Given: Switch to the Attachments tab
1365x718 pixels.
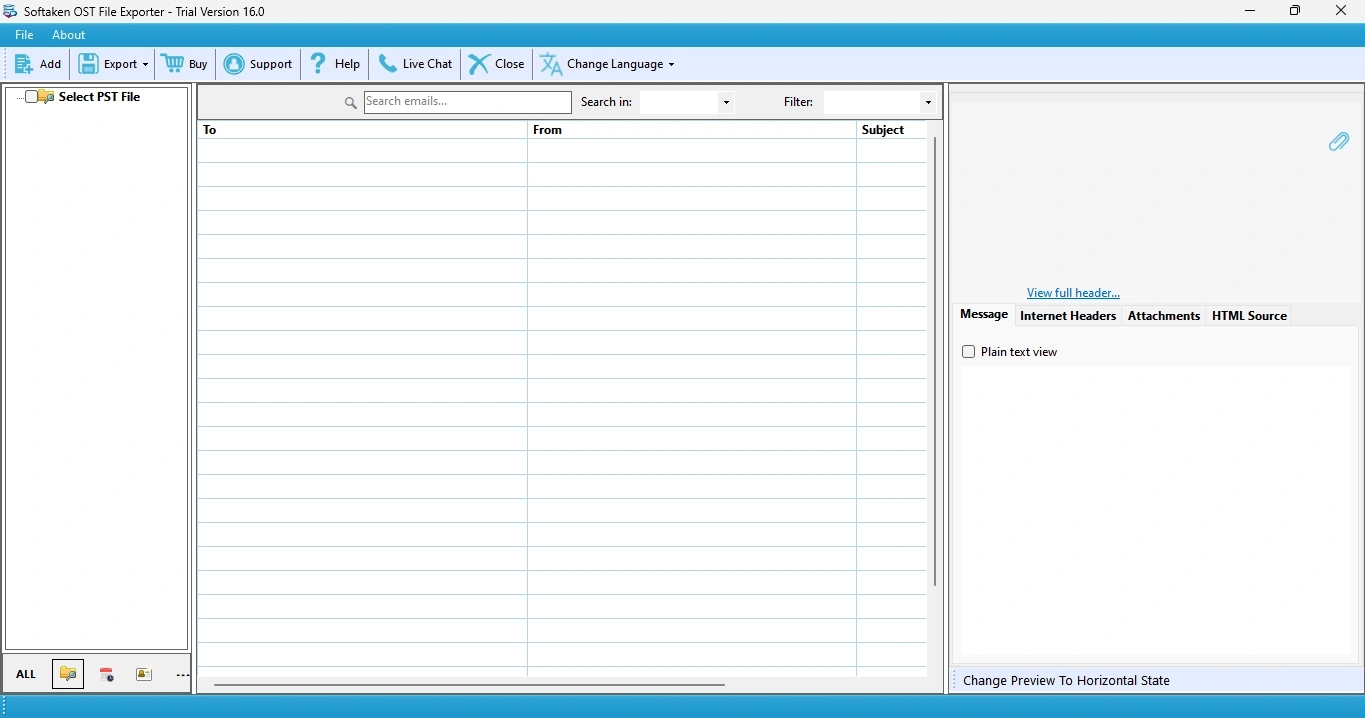Looking at the screenshot, I should pyautogui.click(x=1164, y=316).
